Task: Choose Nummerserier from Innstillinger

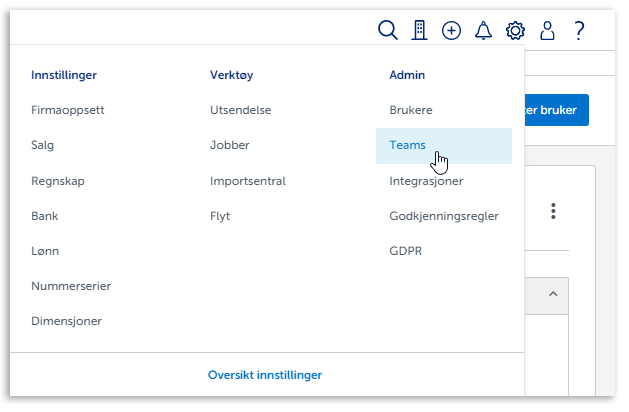Action: tap(71, 286)
